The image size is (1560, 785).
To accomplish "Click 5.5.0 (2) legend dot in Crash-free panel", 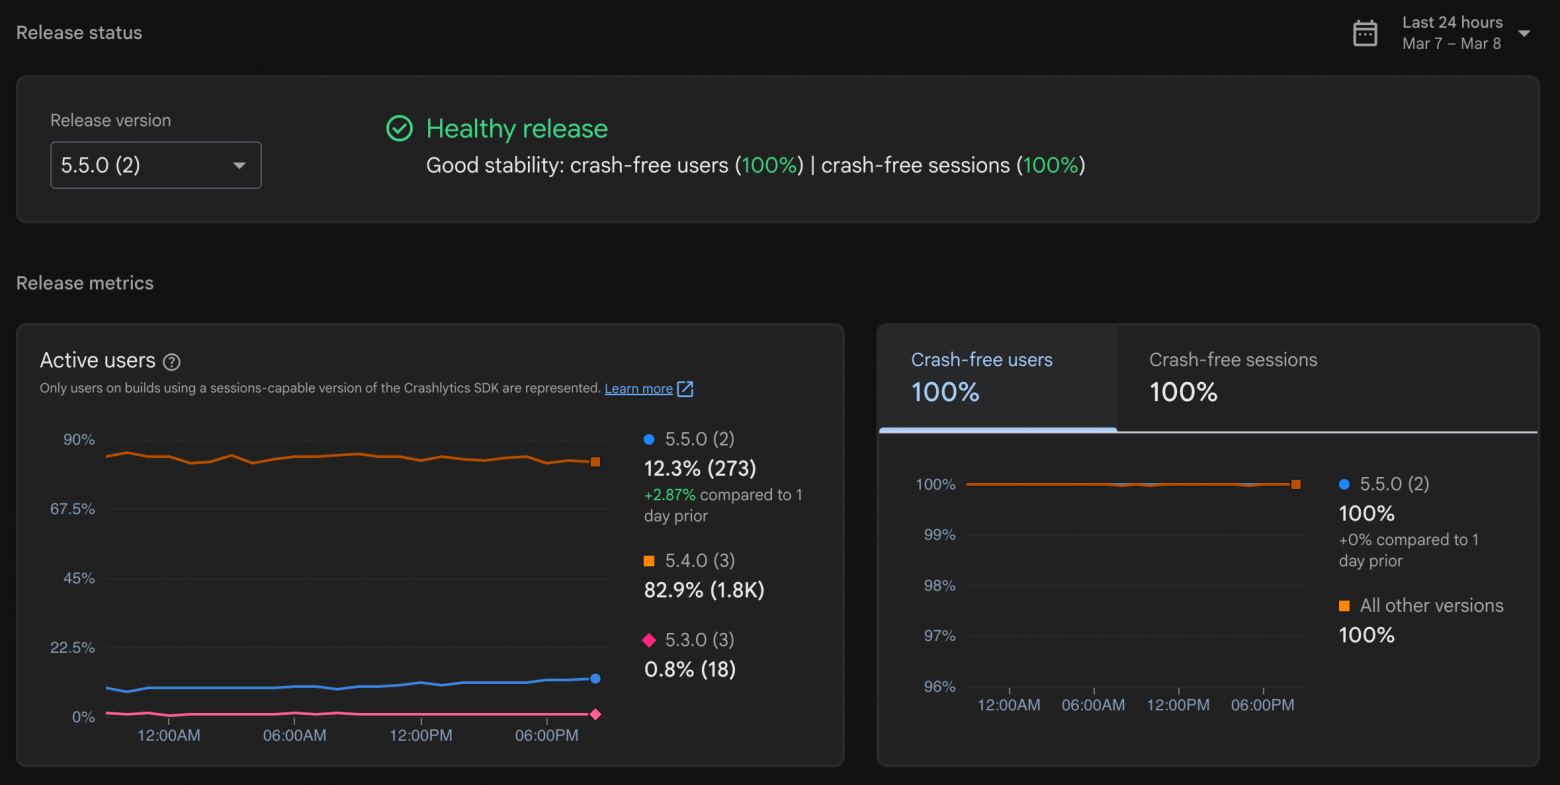I will 1344,484.
